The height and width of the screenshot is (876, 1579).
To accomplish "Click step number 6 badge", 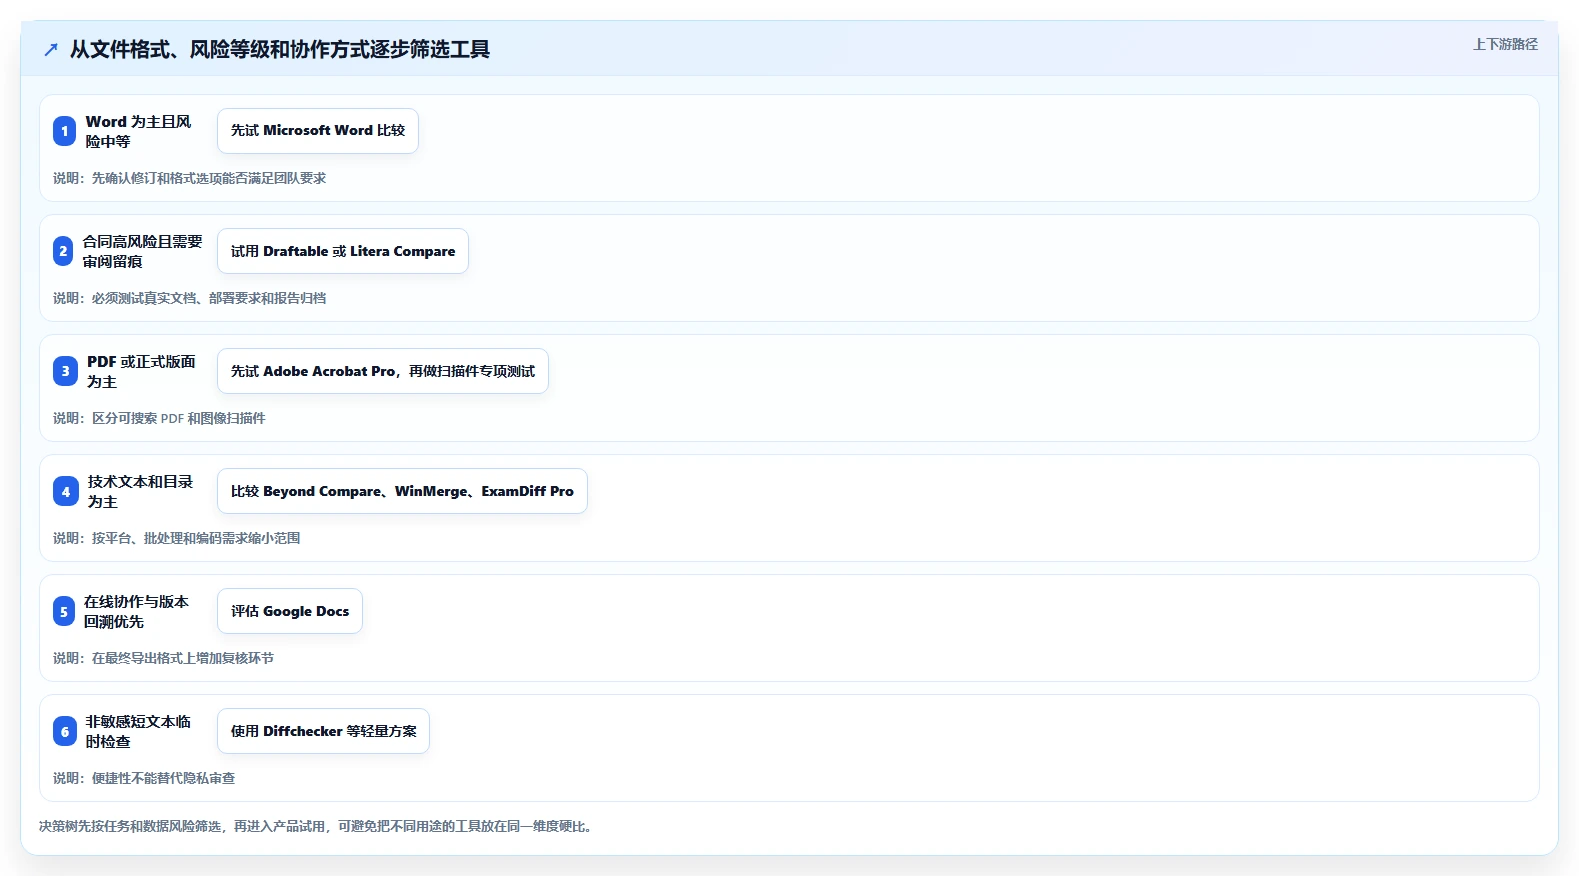I will (65, 731).
